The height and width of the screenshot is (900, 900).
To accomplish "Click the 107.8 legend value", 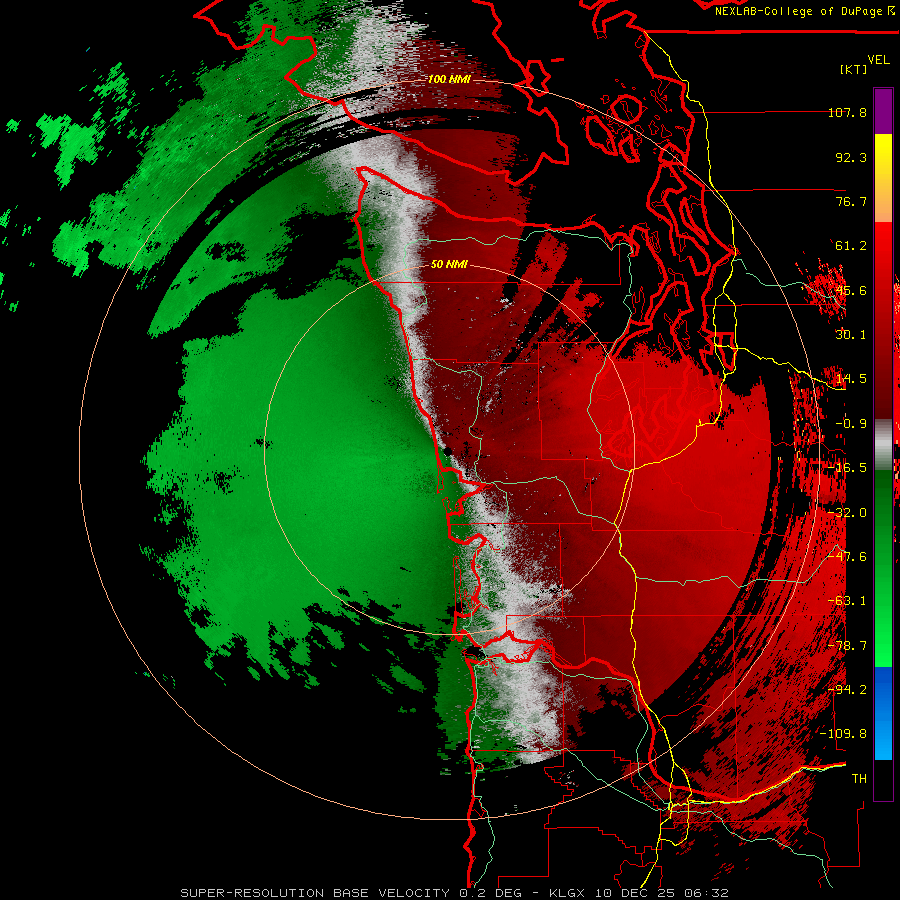I will (847, 112).
